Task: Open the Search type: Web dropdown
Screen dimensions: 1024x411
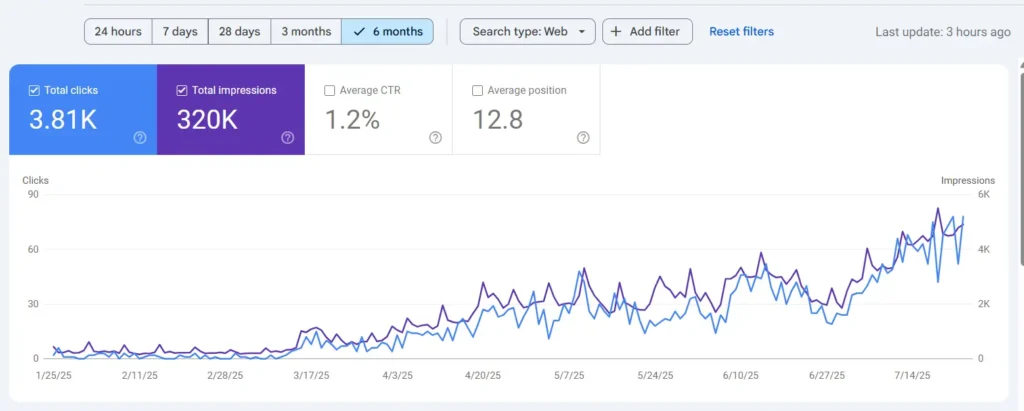Action: tap(527, 32)
